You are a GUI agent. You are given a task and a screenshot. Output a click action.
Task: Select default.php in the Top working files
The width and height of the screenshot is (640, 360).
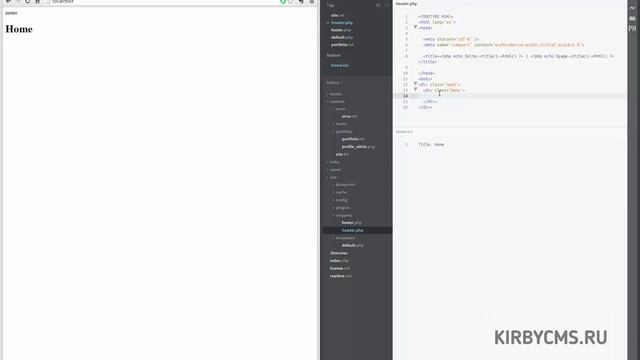coord(342,37)
